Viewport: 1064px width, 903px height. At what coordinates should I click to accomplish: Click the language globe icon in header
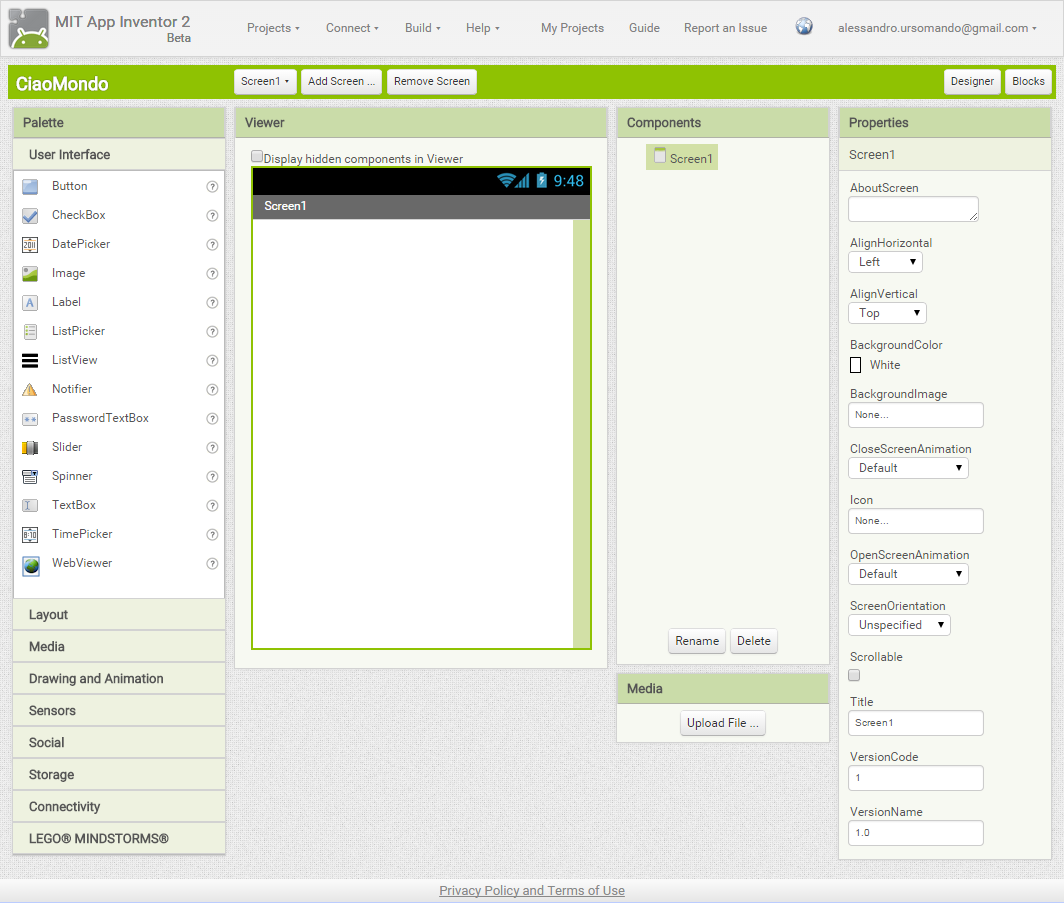[x=804, y=26]
